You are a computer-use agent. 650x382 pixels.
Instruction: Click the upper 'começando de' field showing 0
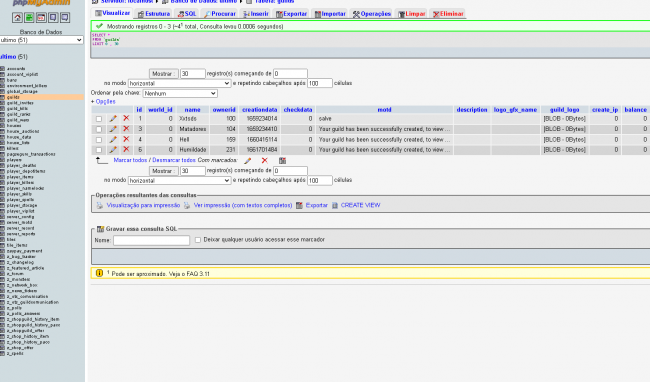(290, 74)
